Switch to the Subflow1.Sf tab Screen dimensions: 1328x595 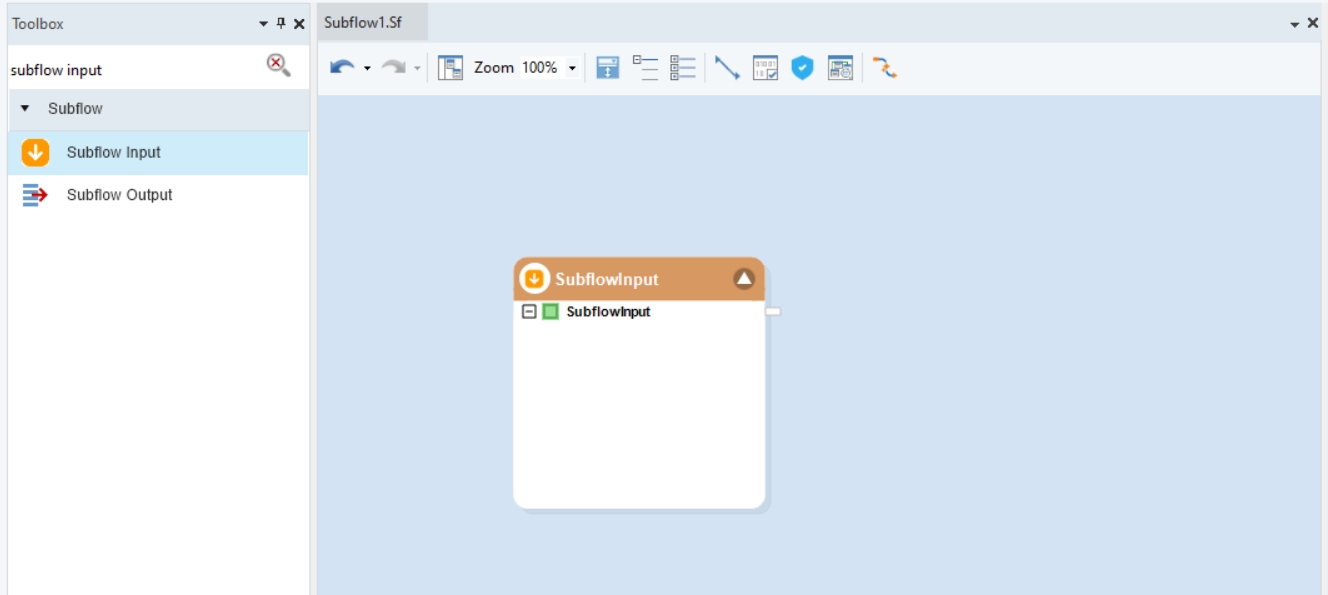(363, 22)
